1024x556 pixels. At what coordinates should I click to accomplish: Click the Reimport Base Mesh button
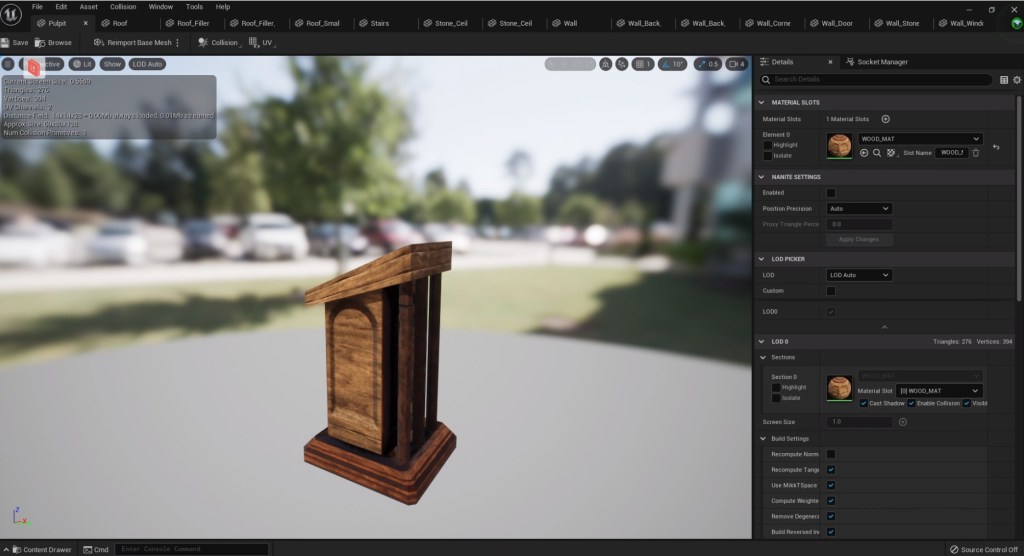132,43
